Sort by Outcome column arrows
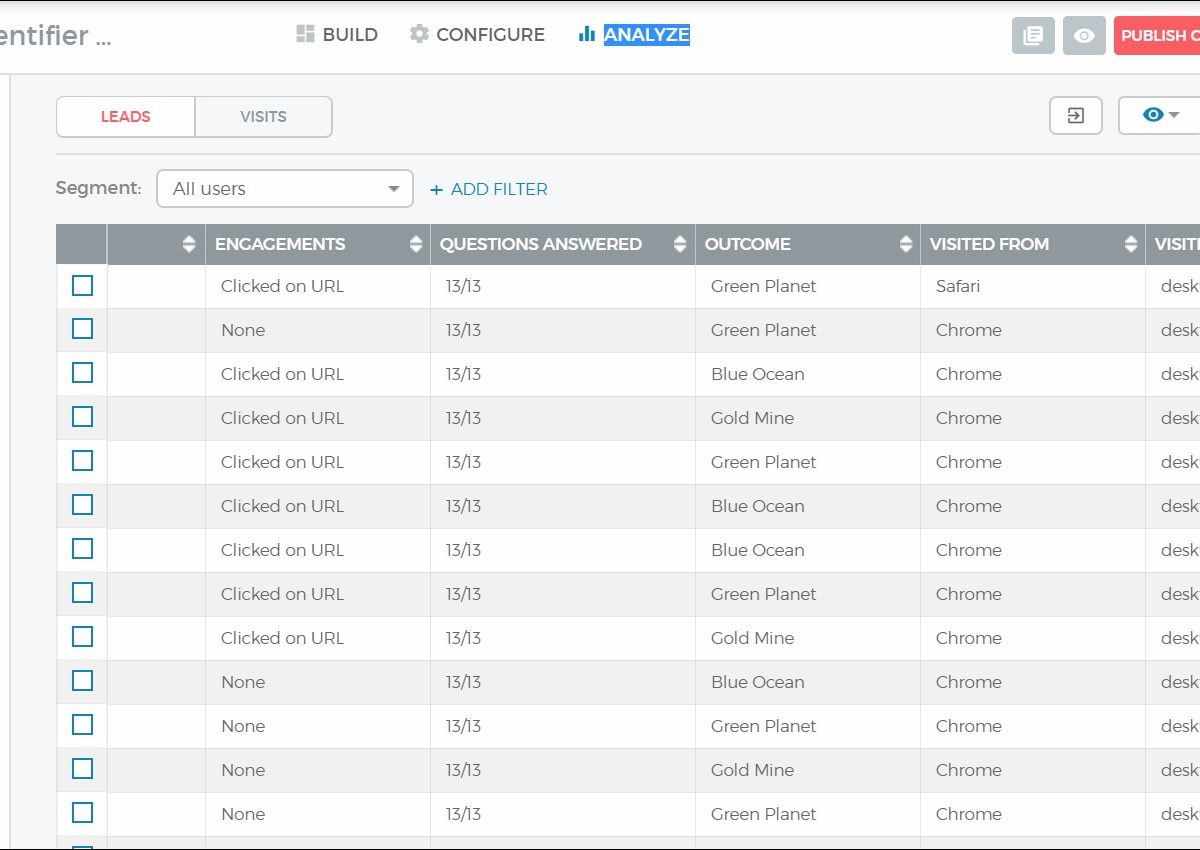This screenshot has width=1200, height=850. pyautogui.click(x=906, y=244)
